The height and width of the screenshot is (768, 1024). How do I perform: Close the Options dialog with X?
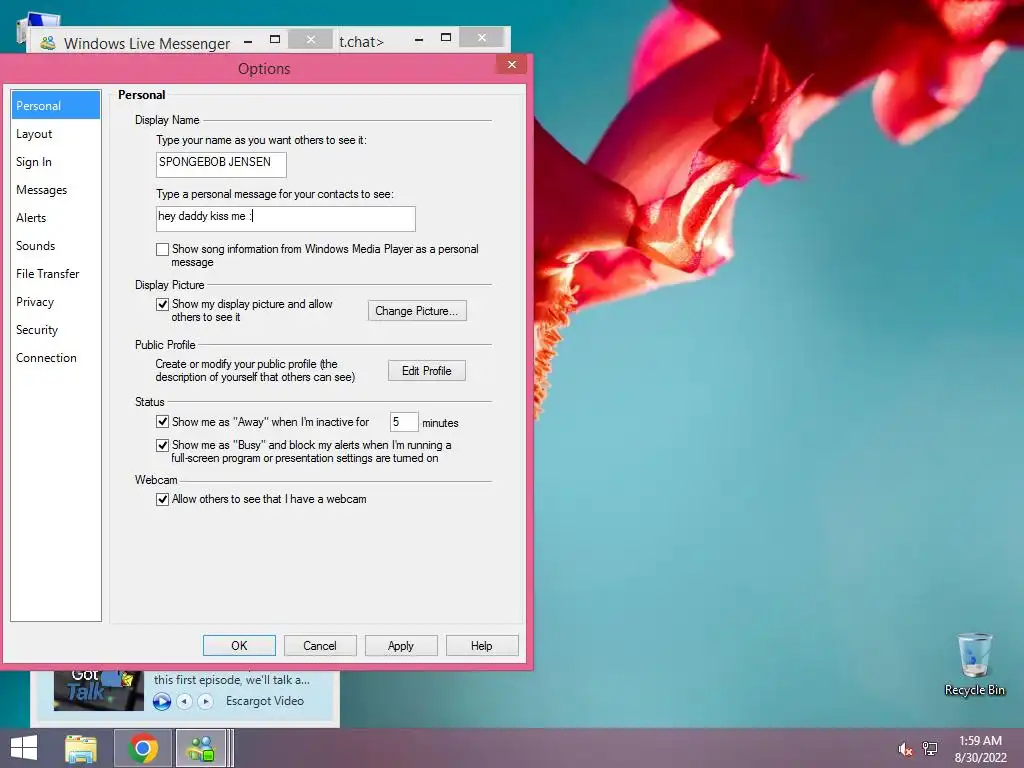[512, 65]
